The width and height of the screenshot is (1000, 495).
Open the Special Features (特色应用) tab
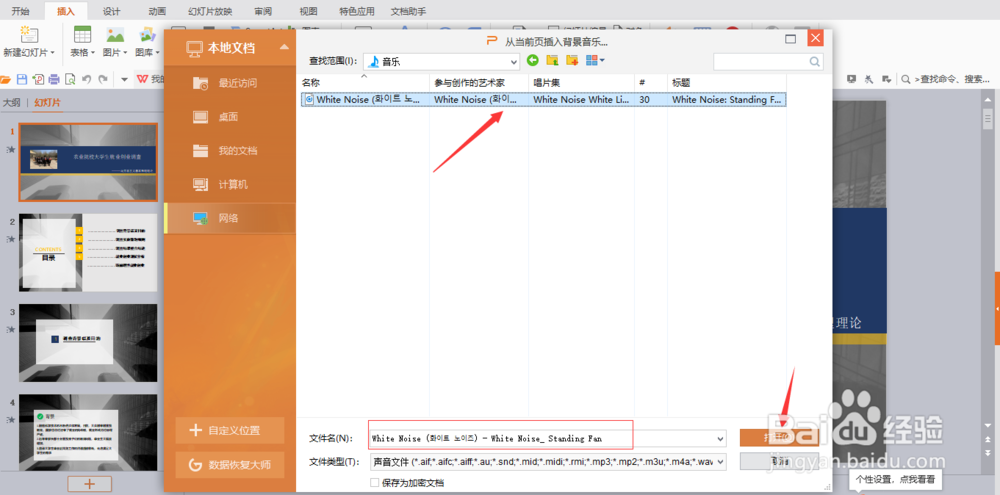click(357, 11)
